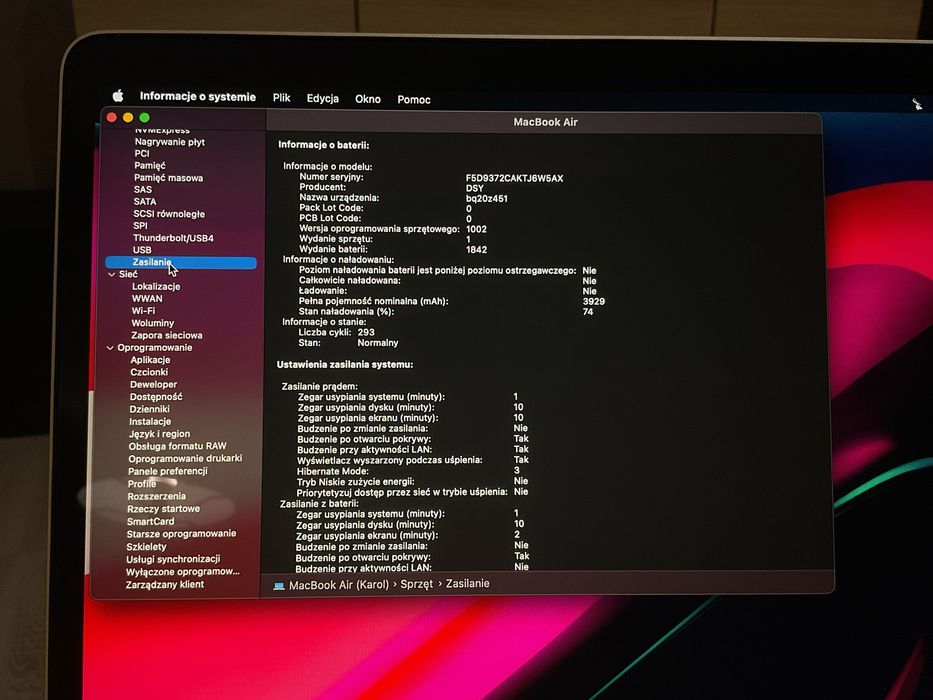Open the Plik menu
The image size is (933, 700).
(281, 98)
